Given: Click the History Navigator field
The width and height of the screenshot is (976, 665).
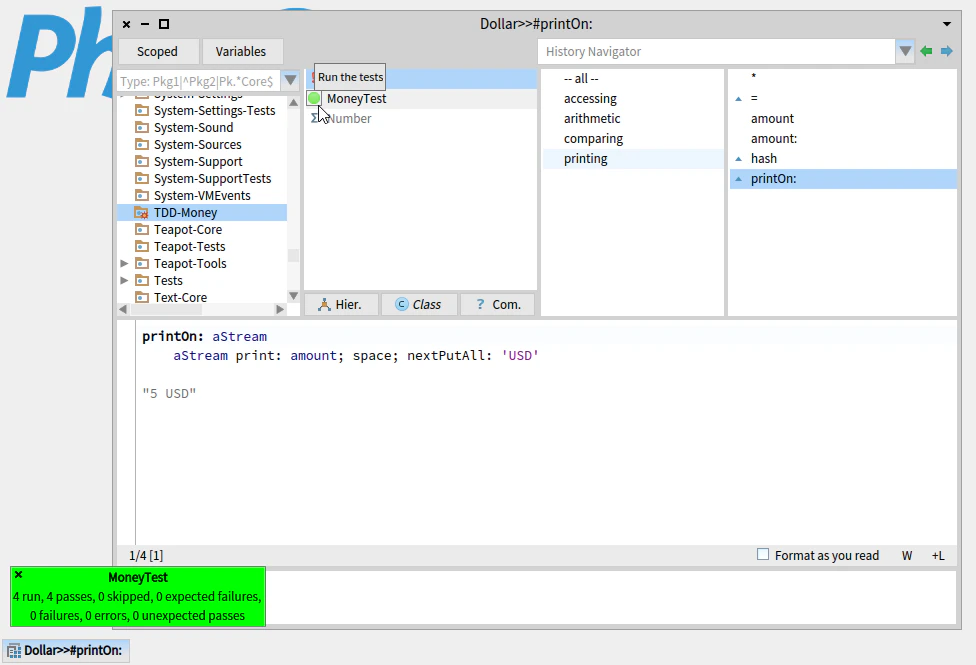Looking at the screenshot, I should click(716, 51).
